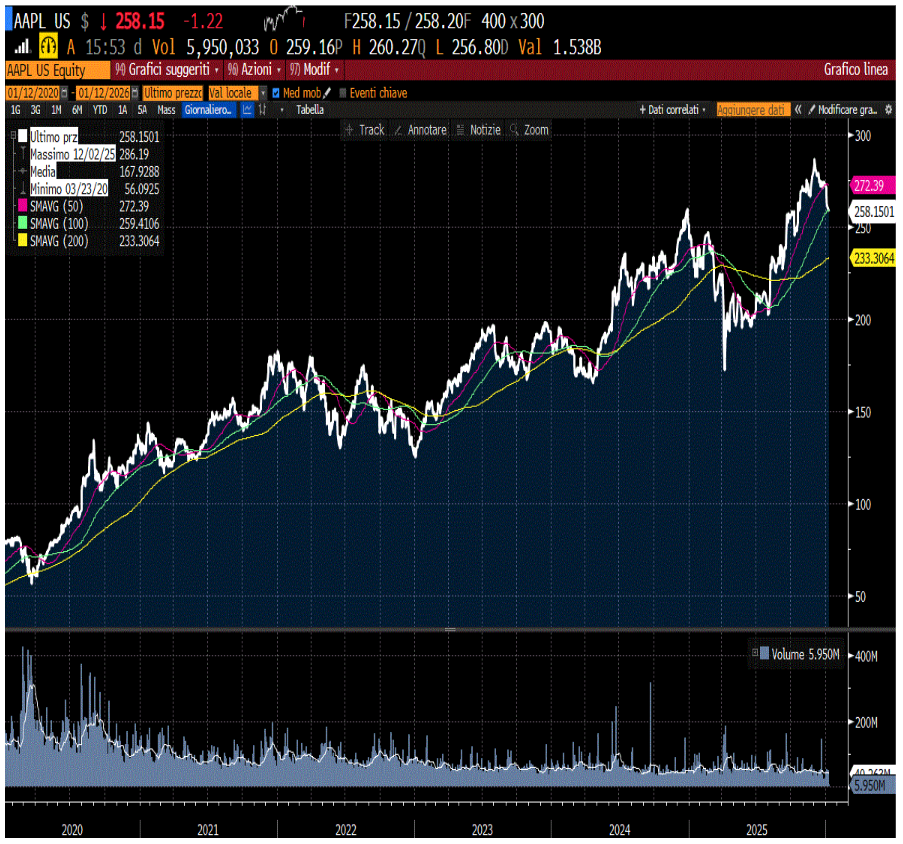The image size is (903, 844).
Task: Select the 1M time range
Action: [x=56, y=110]
